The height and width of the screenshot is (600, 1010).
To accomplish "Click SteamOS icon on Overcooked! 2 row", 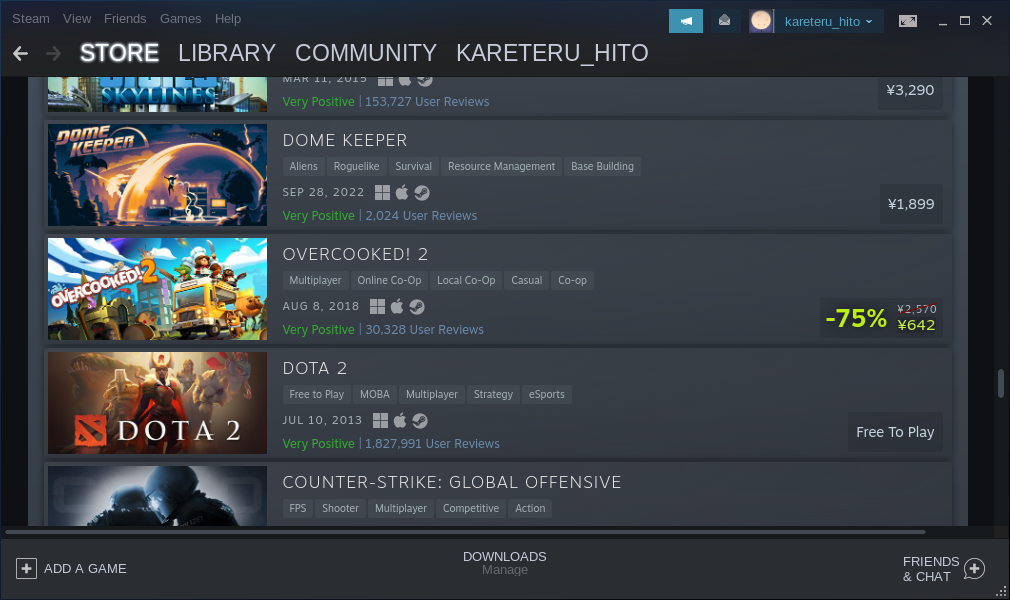I will point(417,307).
